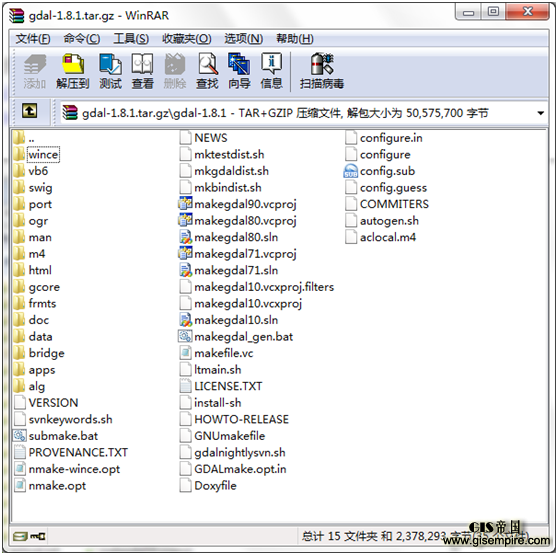Image resolution: width=558 pixels, height=555 pixels.
Task: Open the 文件(F) menu
Action: 33,38
